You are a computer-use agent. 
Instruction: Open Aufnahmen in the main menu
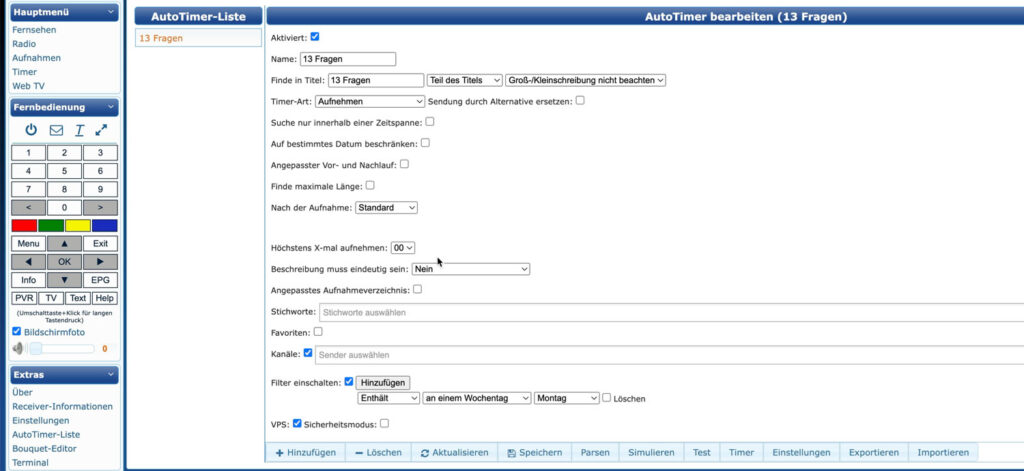[x=36, y=58]
